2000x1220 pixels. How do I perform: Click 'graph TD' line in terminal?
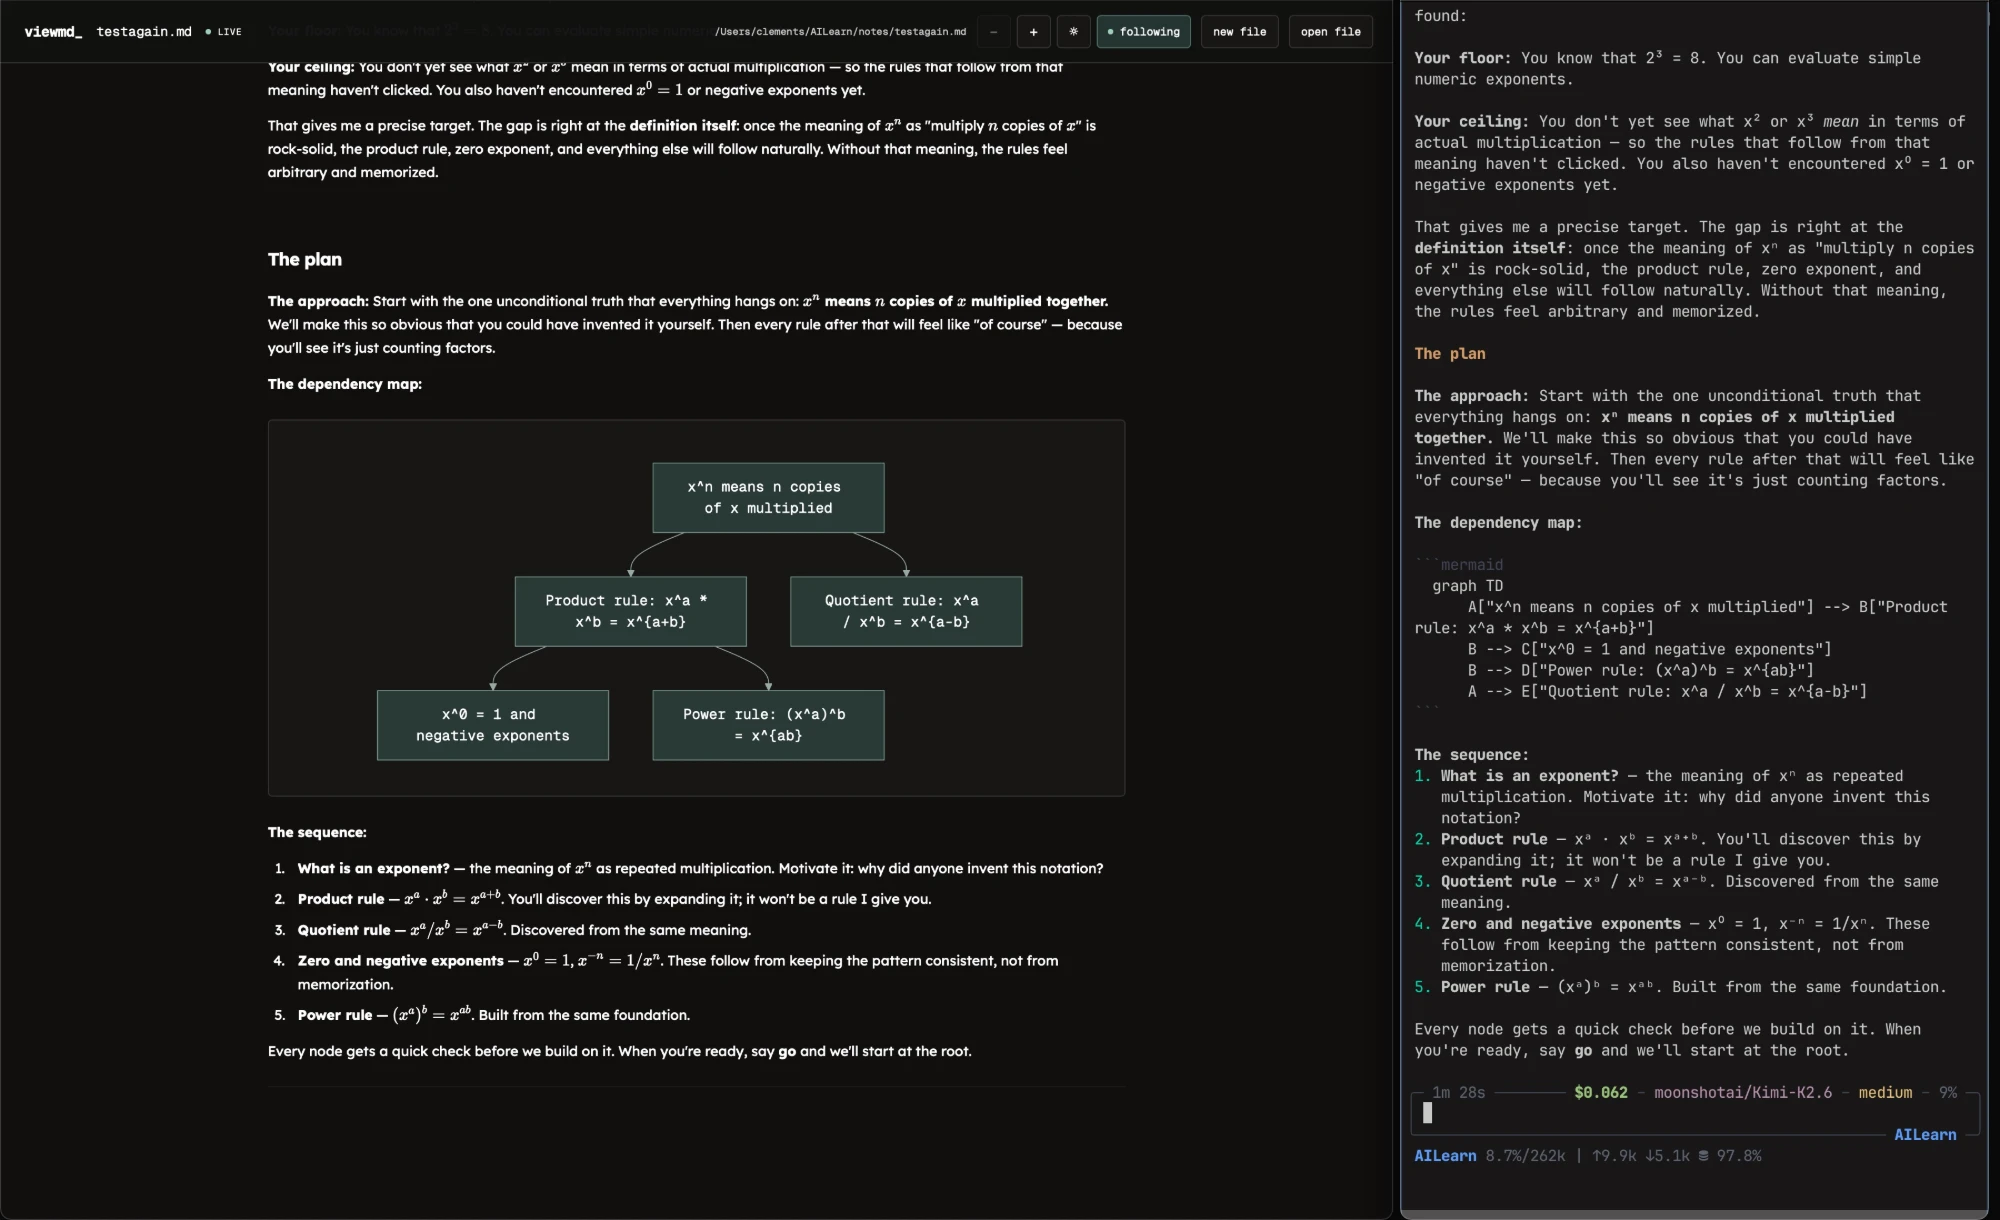(x=1467, y=586)
